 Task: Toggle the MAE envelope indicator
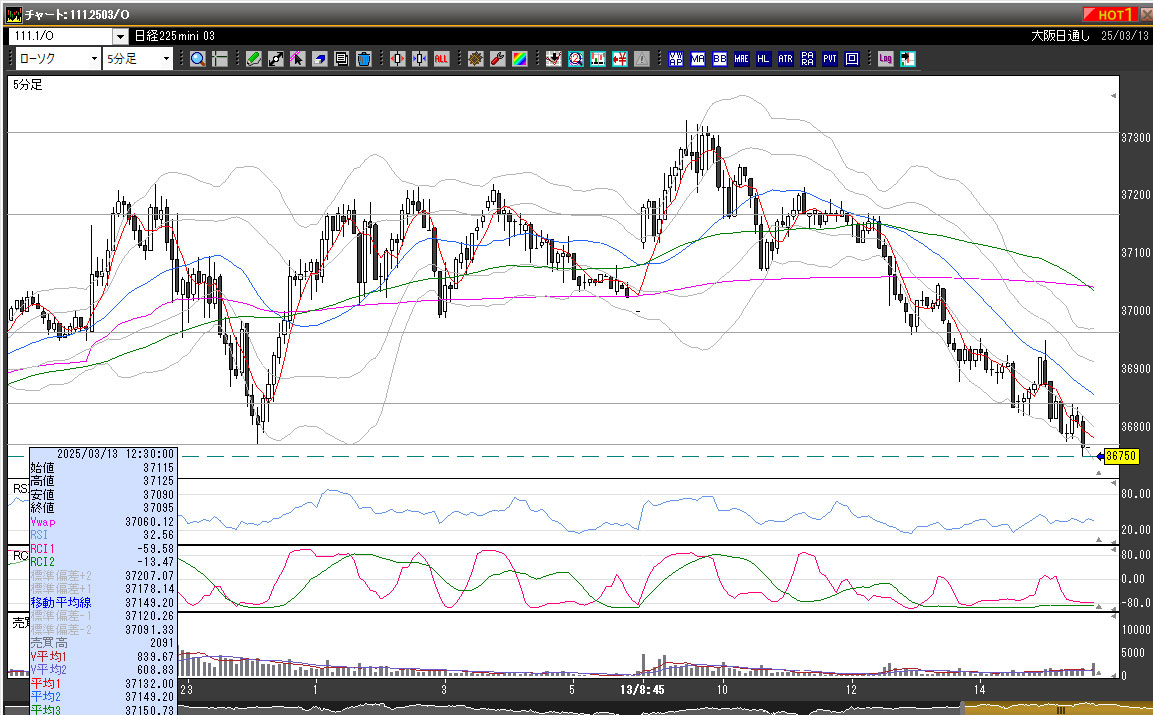pos(741,59)
